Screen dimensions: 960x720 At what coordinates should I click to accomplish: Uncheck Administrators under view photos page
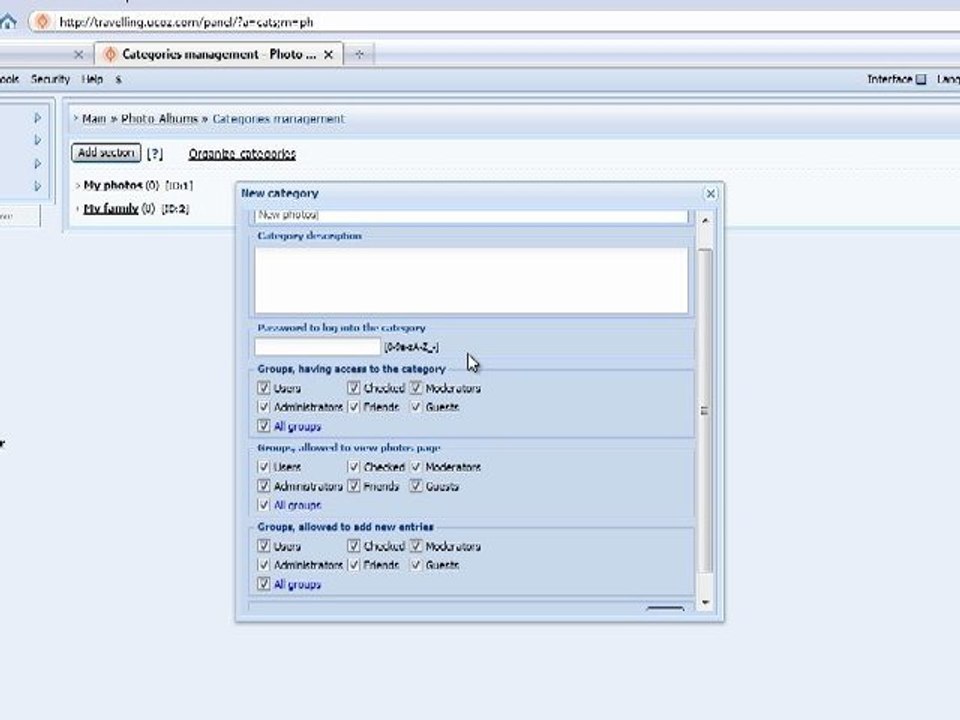coord(263,486)
